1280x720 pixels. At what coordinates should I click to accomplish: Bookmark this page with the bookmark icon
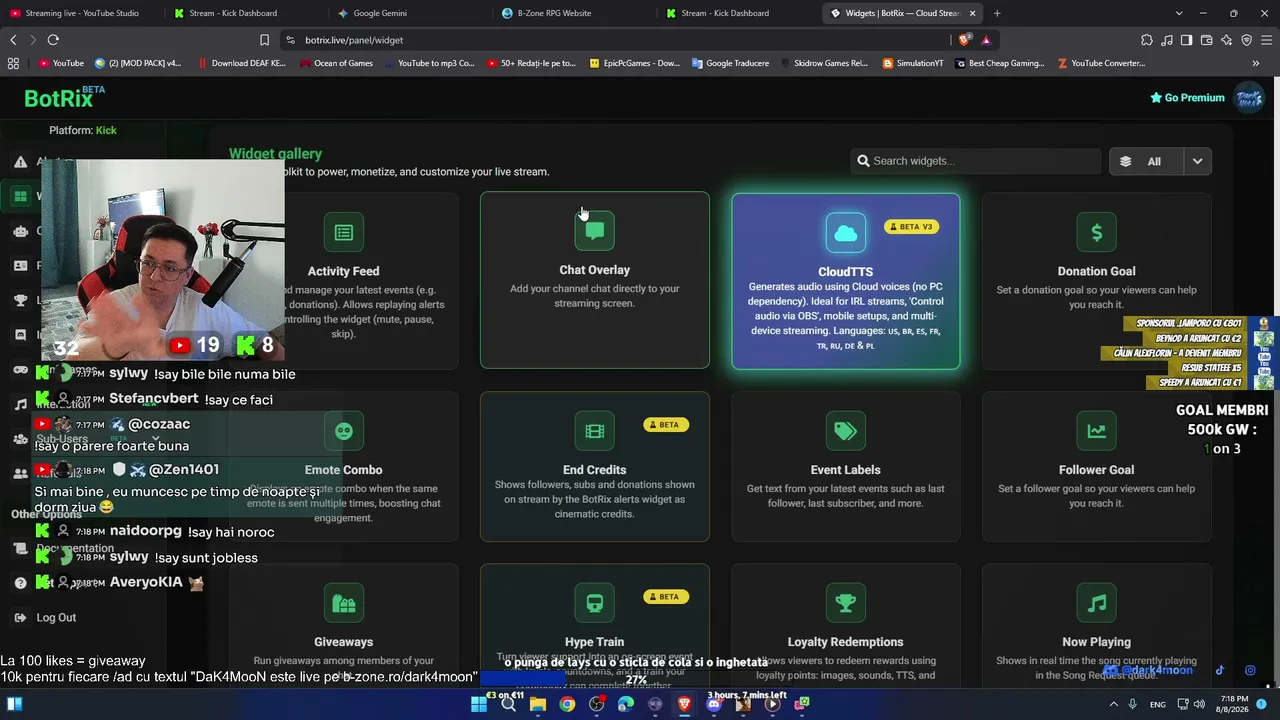click(x=264, y=40)
